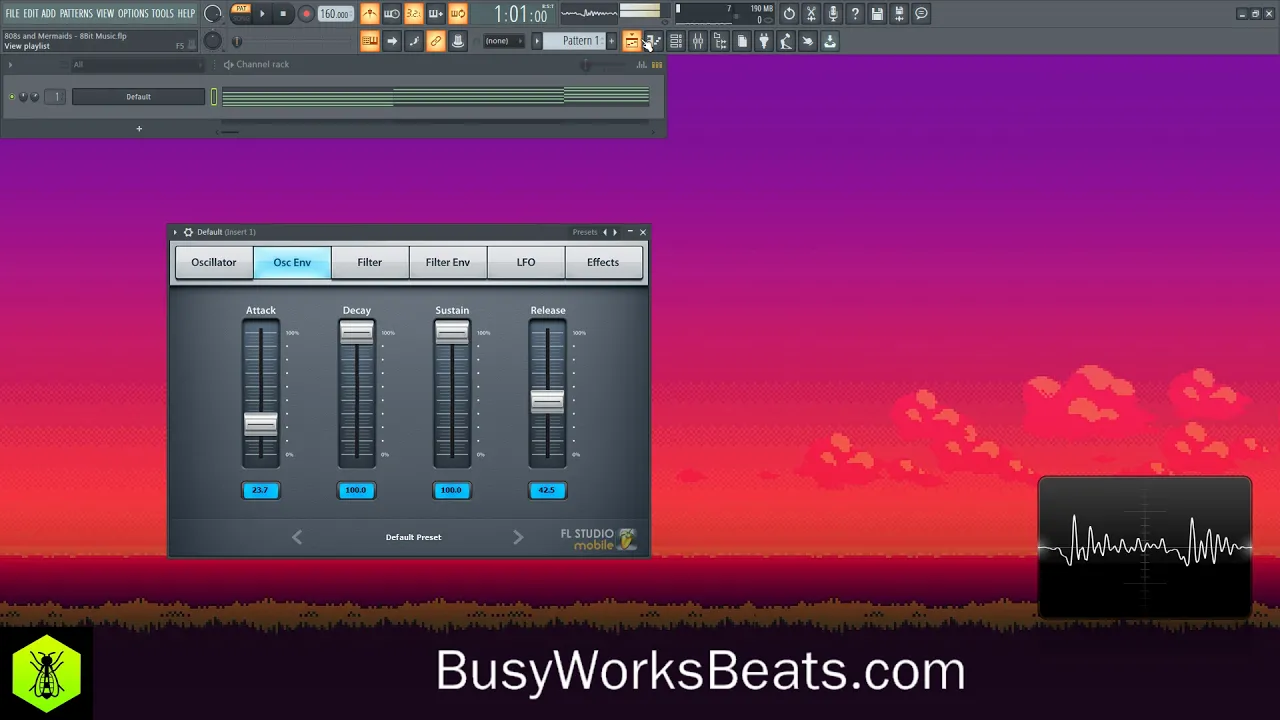Open the audio editor scissors icon
The width and height of the screenshot is (1280, 720).
[811, 14]
